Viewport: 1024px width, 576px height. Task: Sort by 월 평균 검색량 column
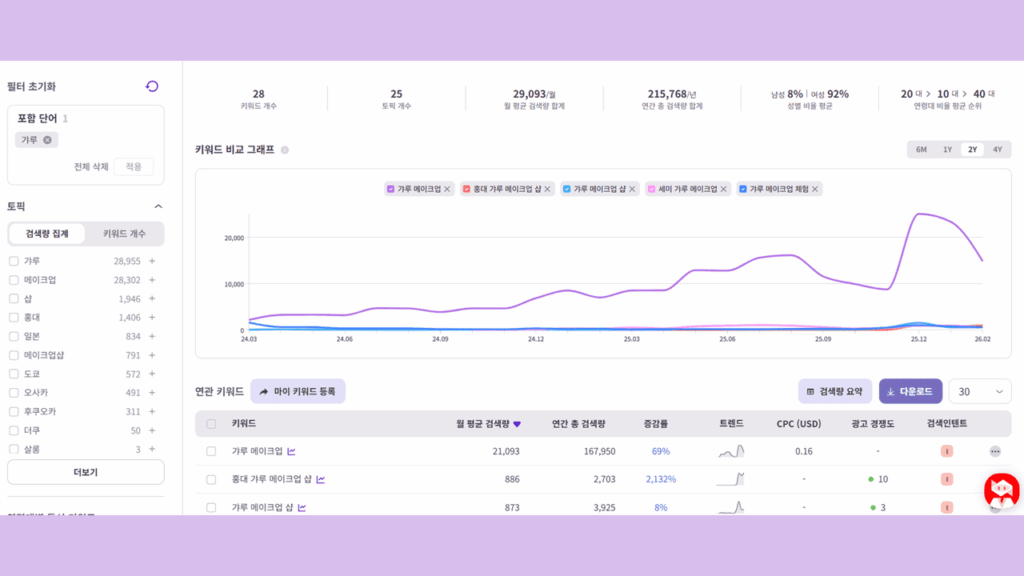[x=488, y=423]
